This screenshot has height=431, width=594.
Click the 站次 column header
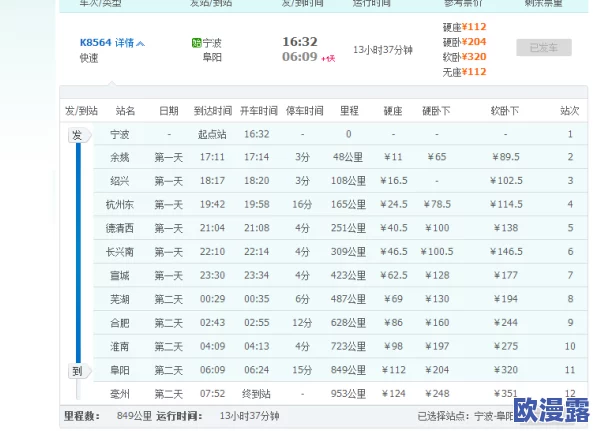(x=570, y=111)
